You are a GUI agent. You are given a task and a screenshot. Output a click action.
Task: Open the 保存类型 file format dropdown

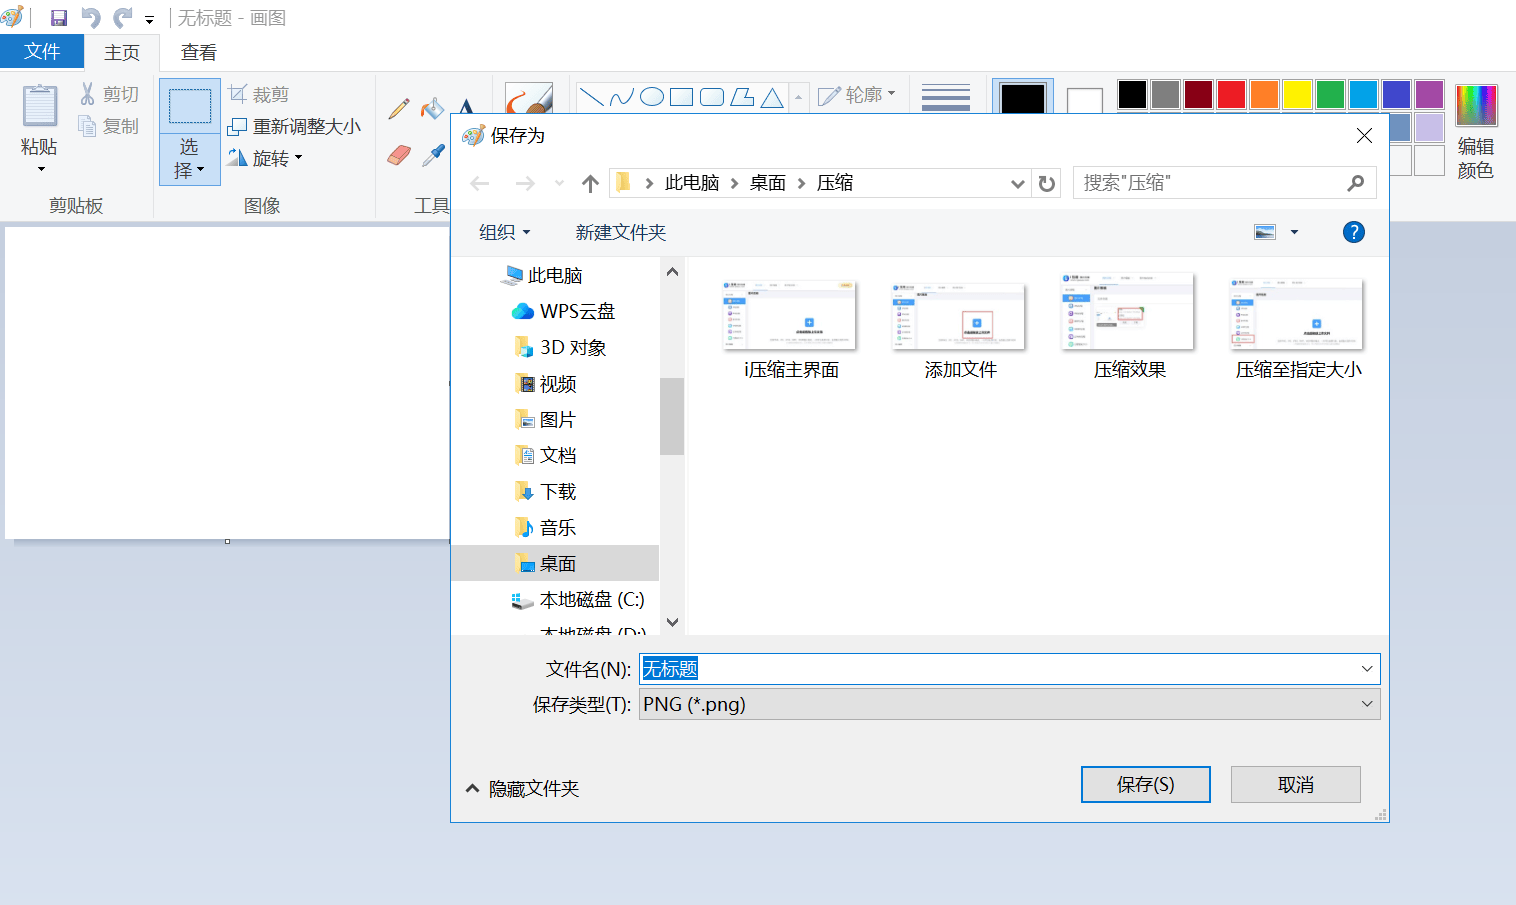click(1366, 704)
